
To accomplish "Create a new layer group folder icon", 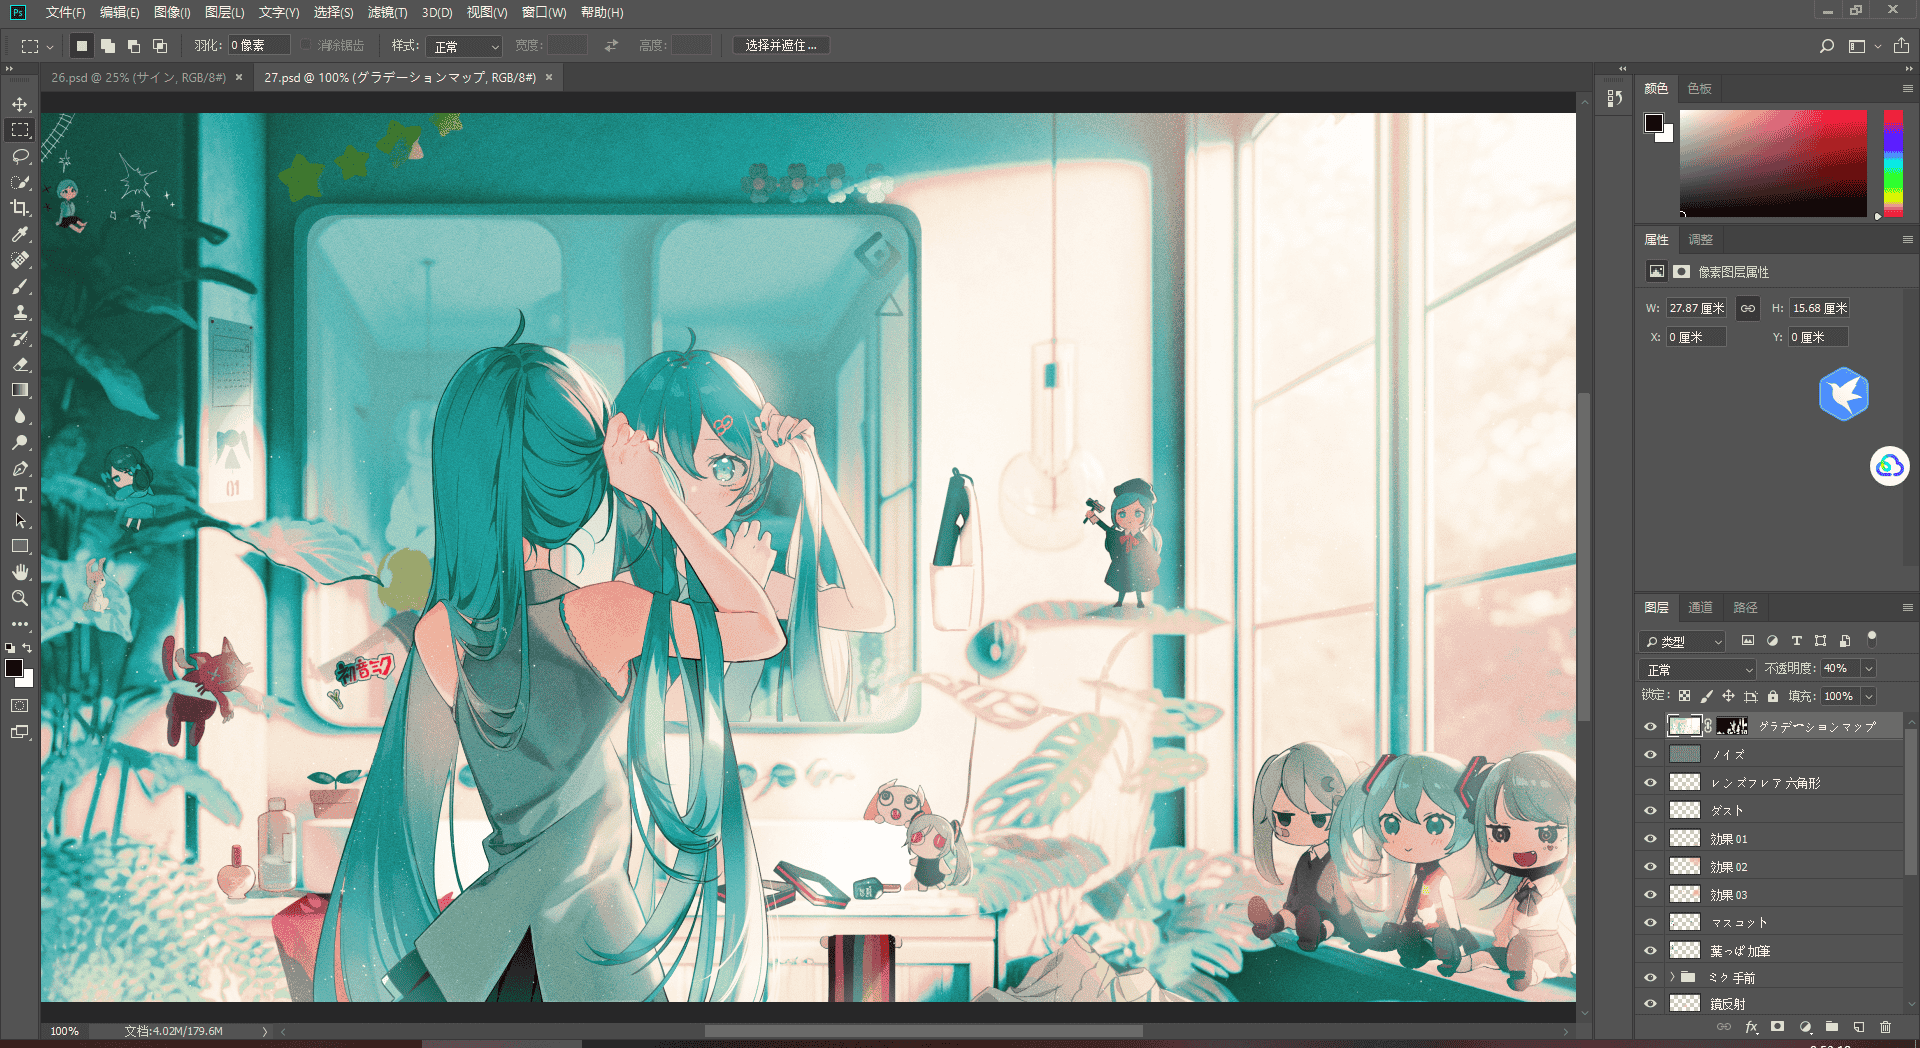I will coord(1831,1027).
